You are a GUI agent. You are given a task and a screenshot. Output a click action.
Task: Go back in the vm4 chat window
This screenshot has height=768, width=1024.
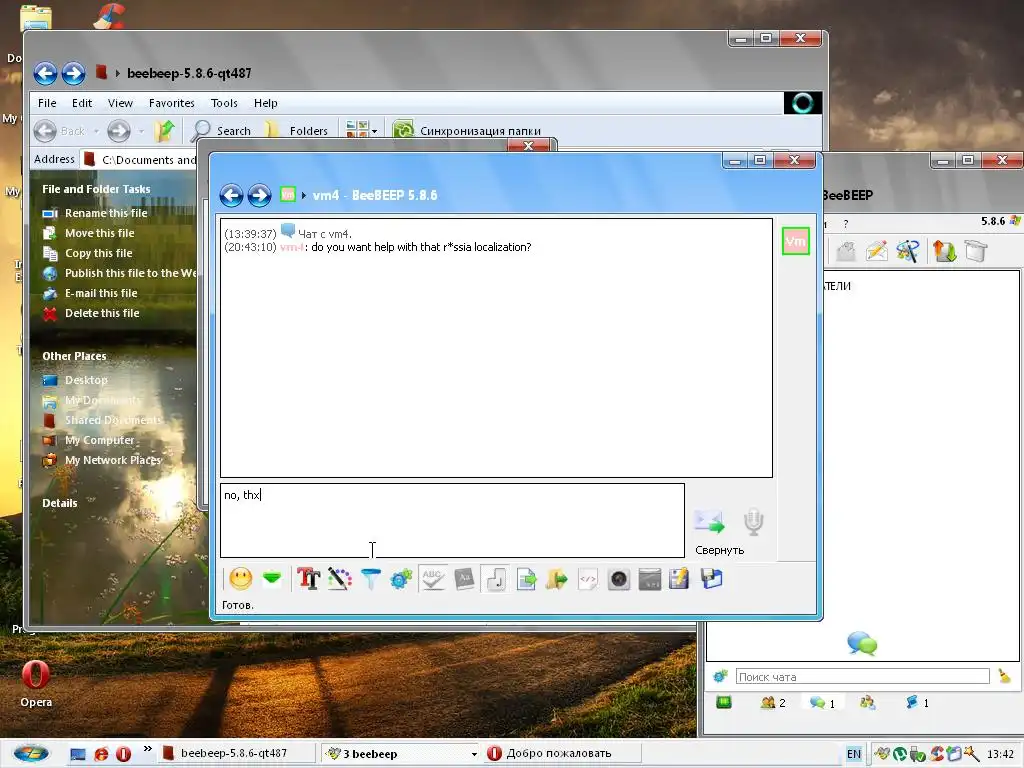[x=231, y=195]
